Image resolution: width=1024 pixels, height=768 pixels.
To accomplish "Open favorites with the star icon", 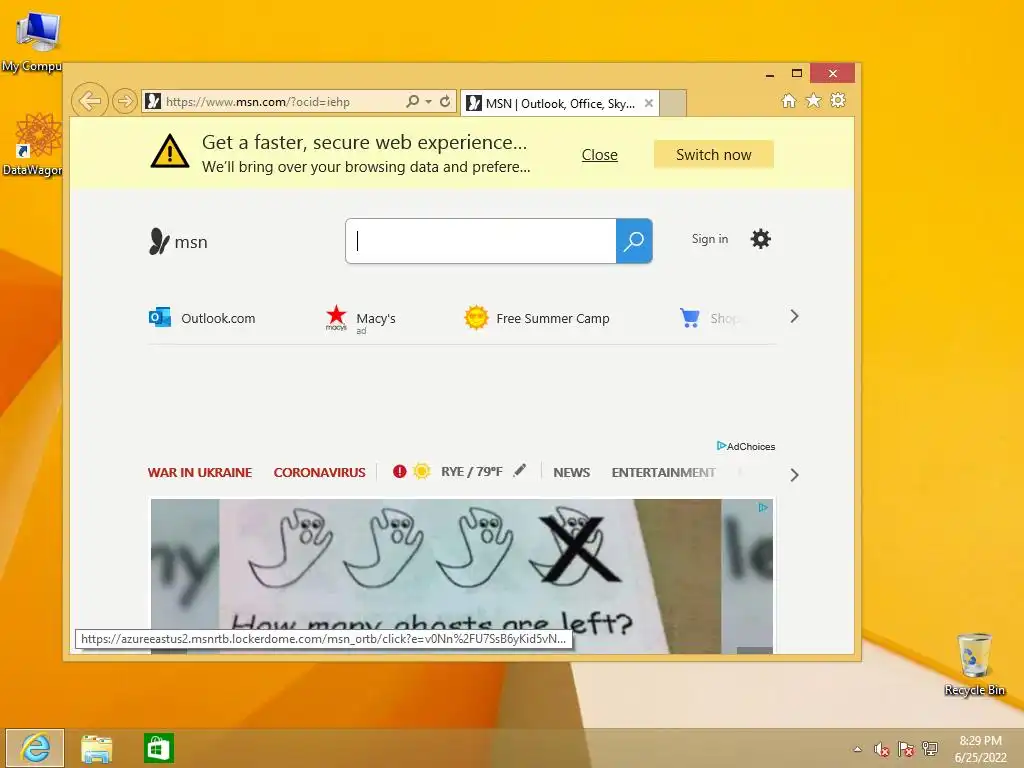I will (813, 101).
